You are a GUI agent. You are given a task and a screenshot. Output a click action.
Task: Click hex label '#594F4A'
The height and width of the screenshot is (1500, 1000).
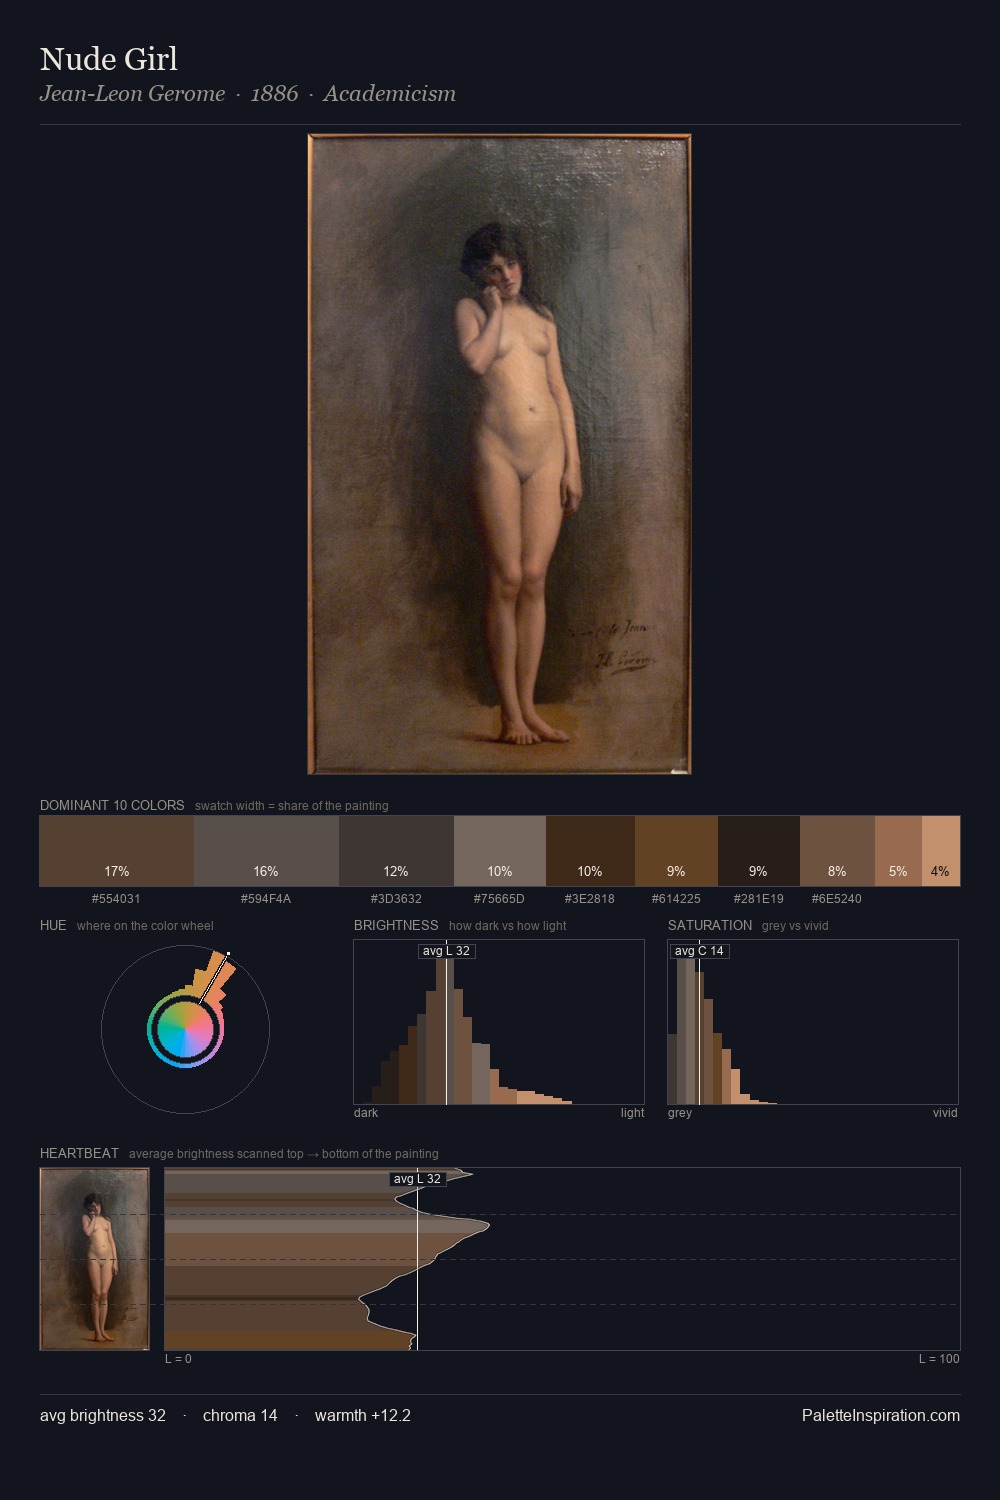[266, 899]
